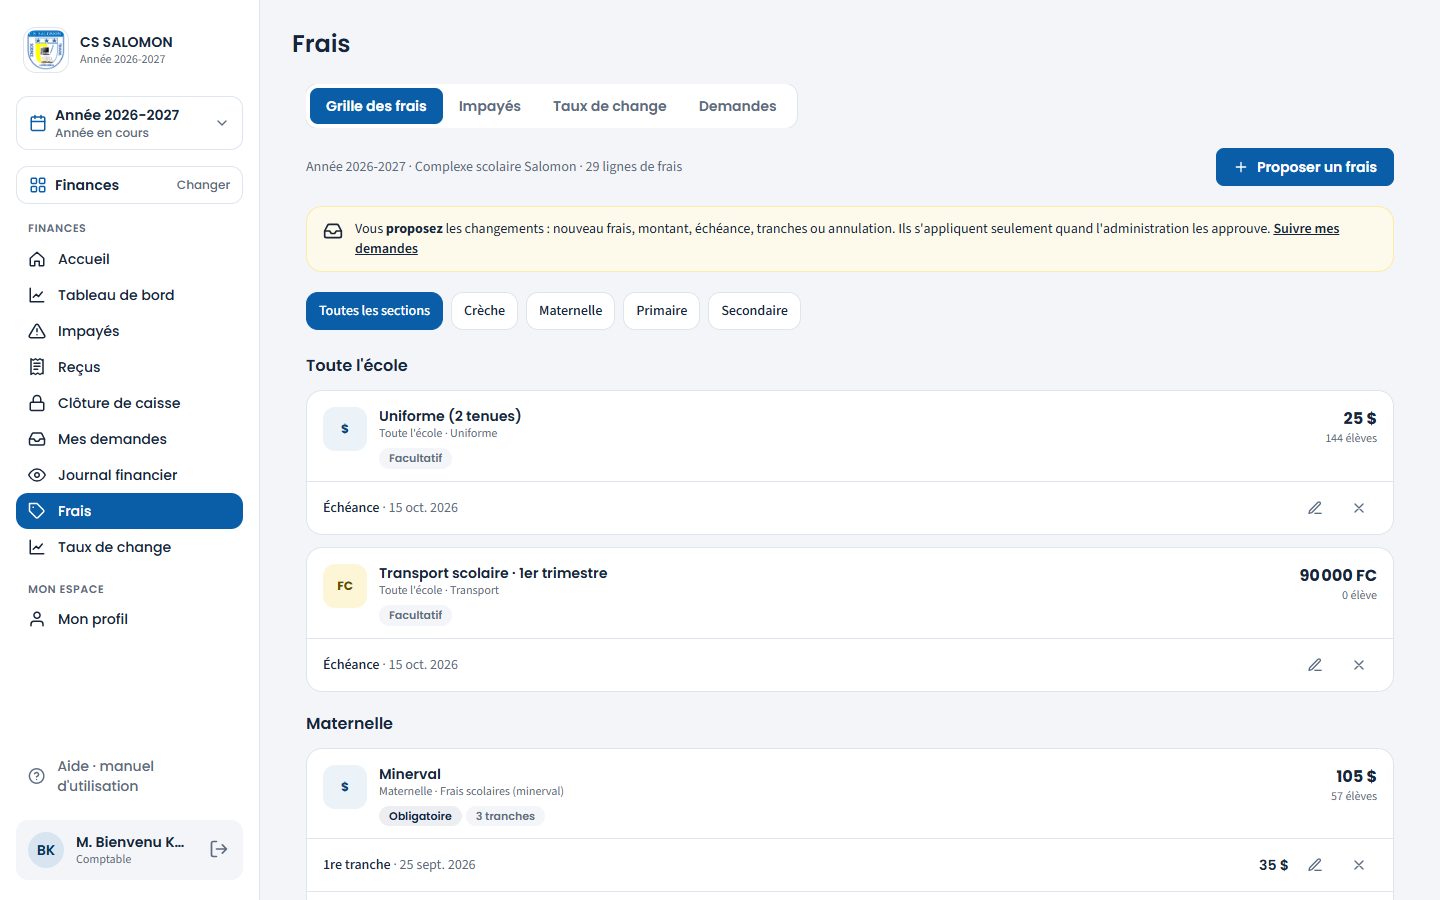Open Impayés in the sidebar menu
The width and height of the screenshot is (1440, 900).
pos(129,331)
